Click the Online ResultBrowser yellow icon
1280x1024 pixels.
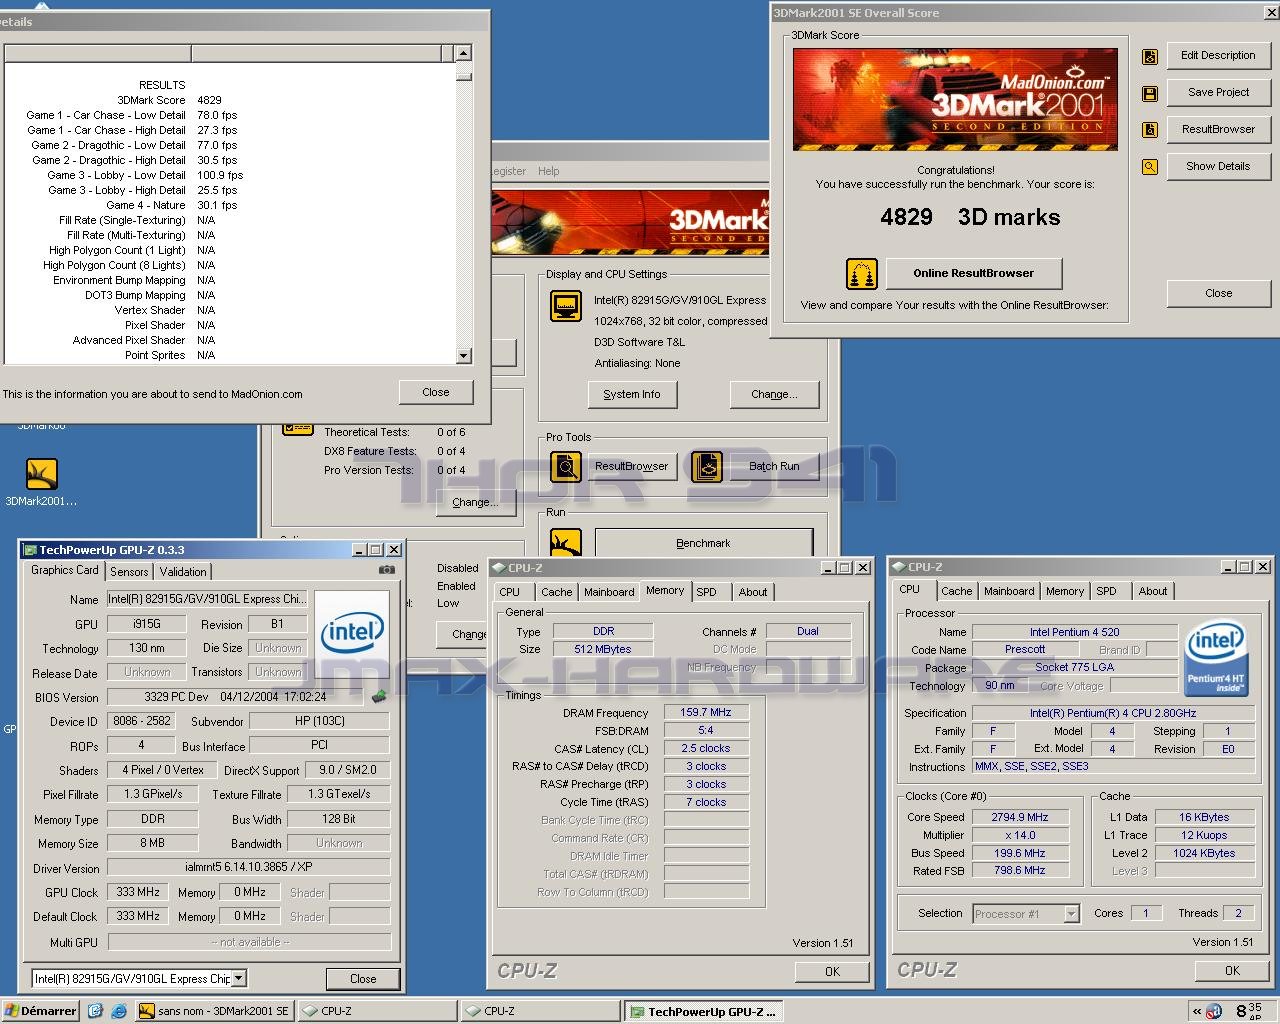862,273
